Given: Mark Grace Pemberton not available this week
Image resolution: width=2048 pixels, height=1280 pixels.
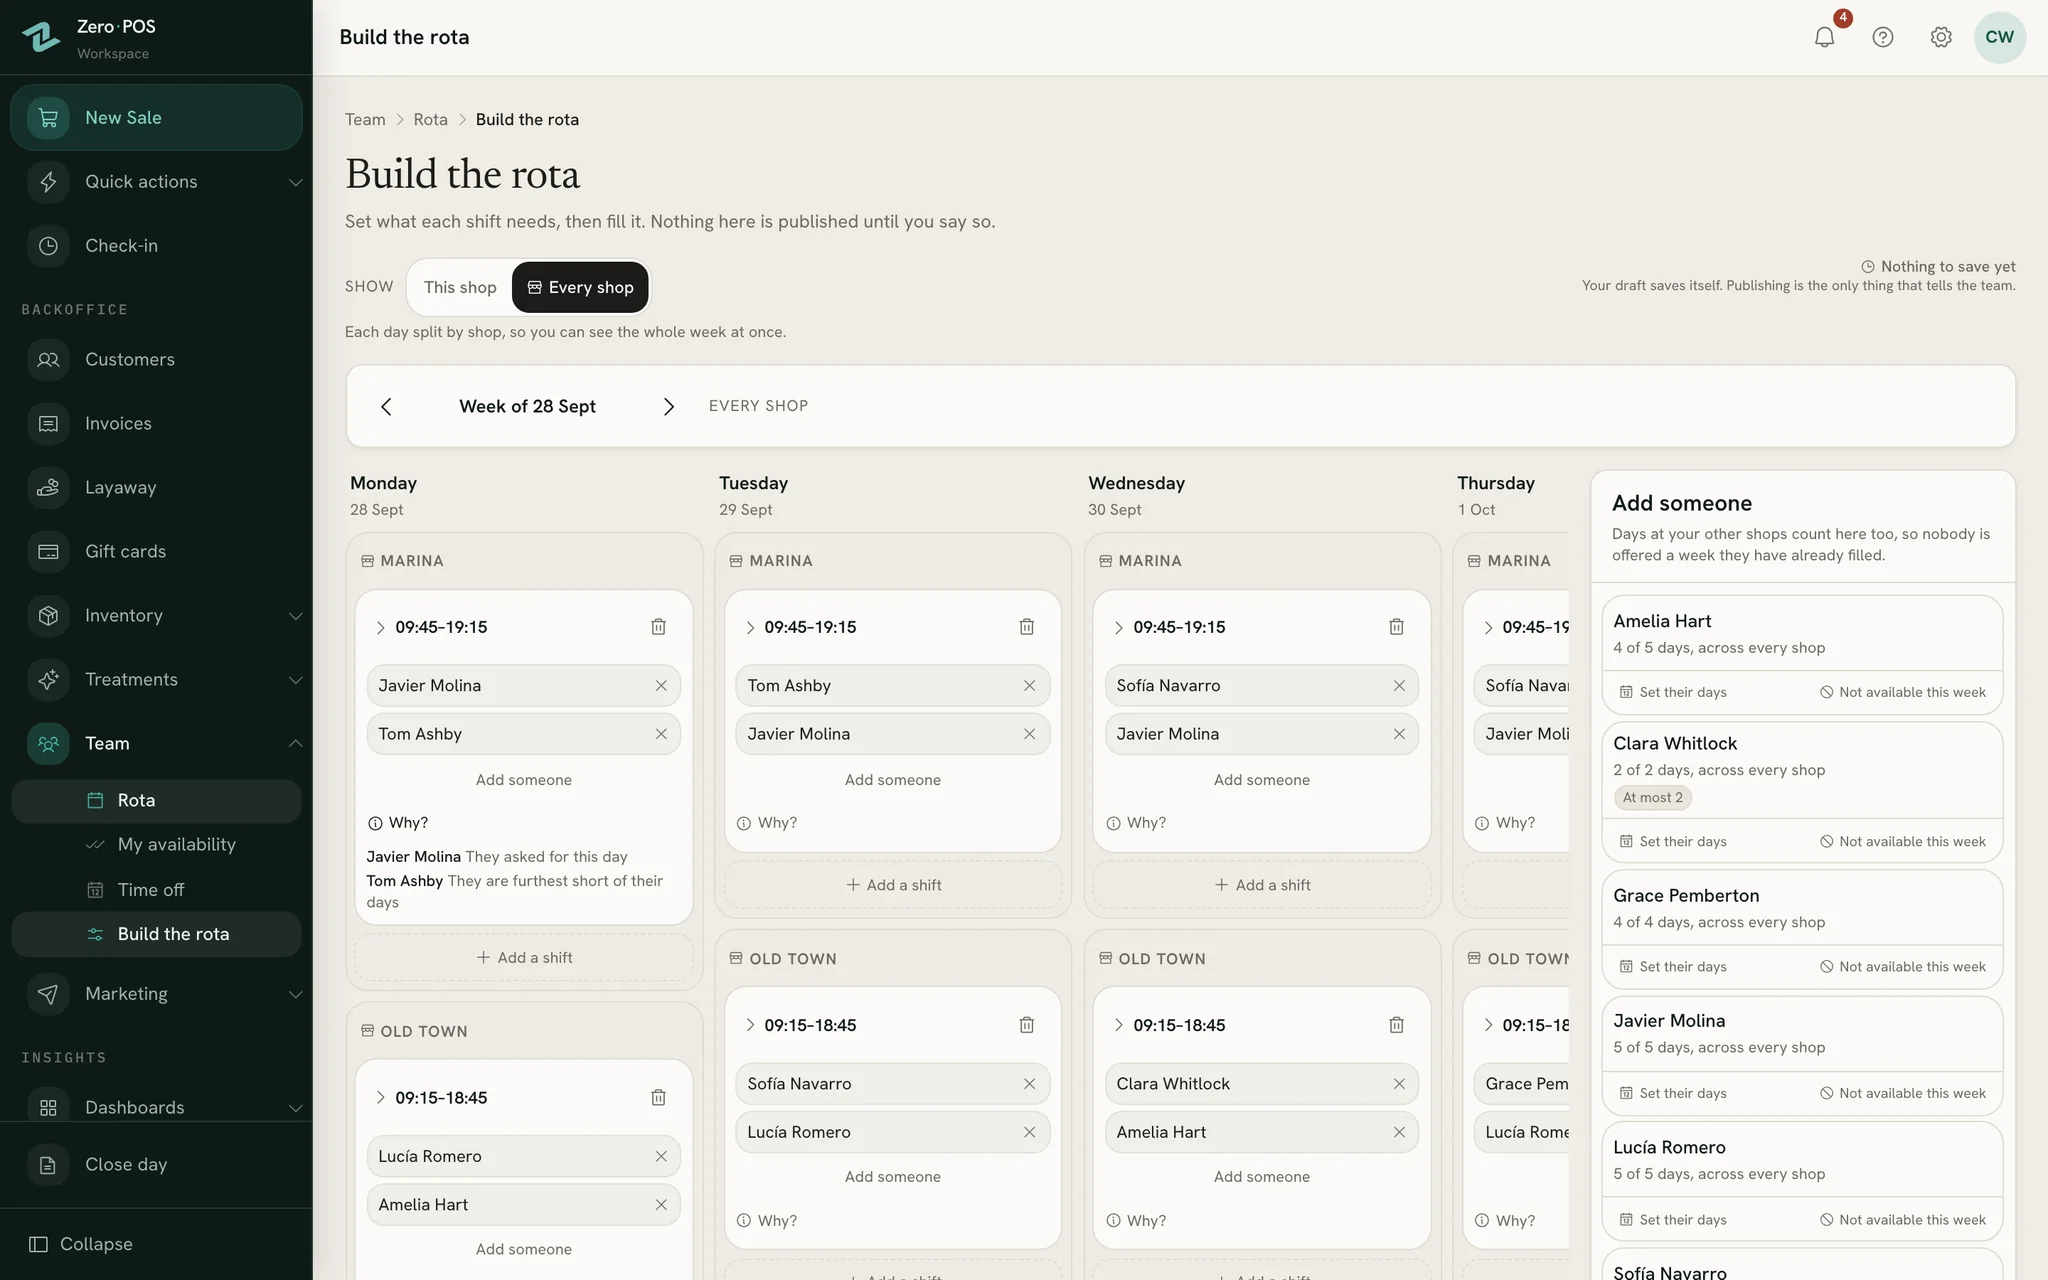Looking at the screenshot, I should [x=1902, y=967].
